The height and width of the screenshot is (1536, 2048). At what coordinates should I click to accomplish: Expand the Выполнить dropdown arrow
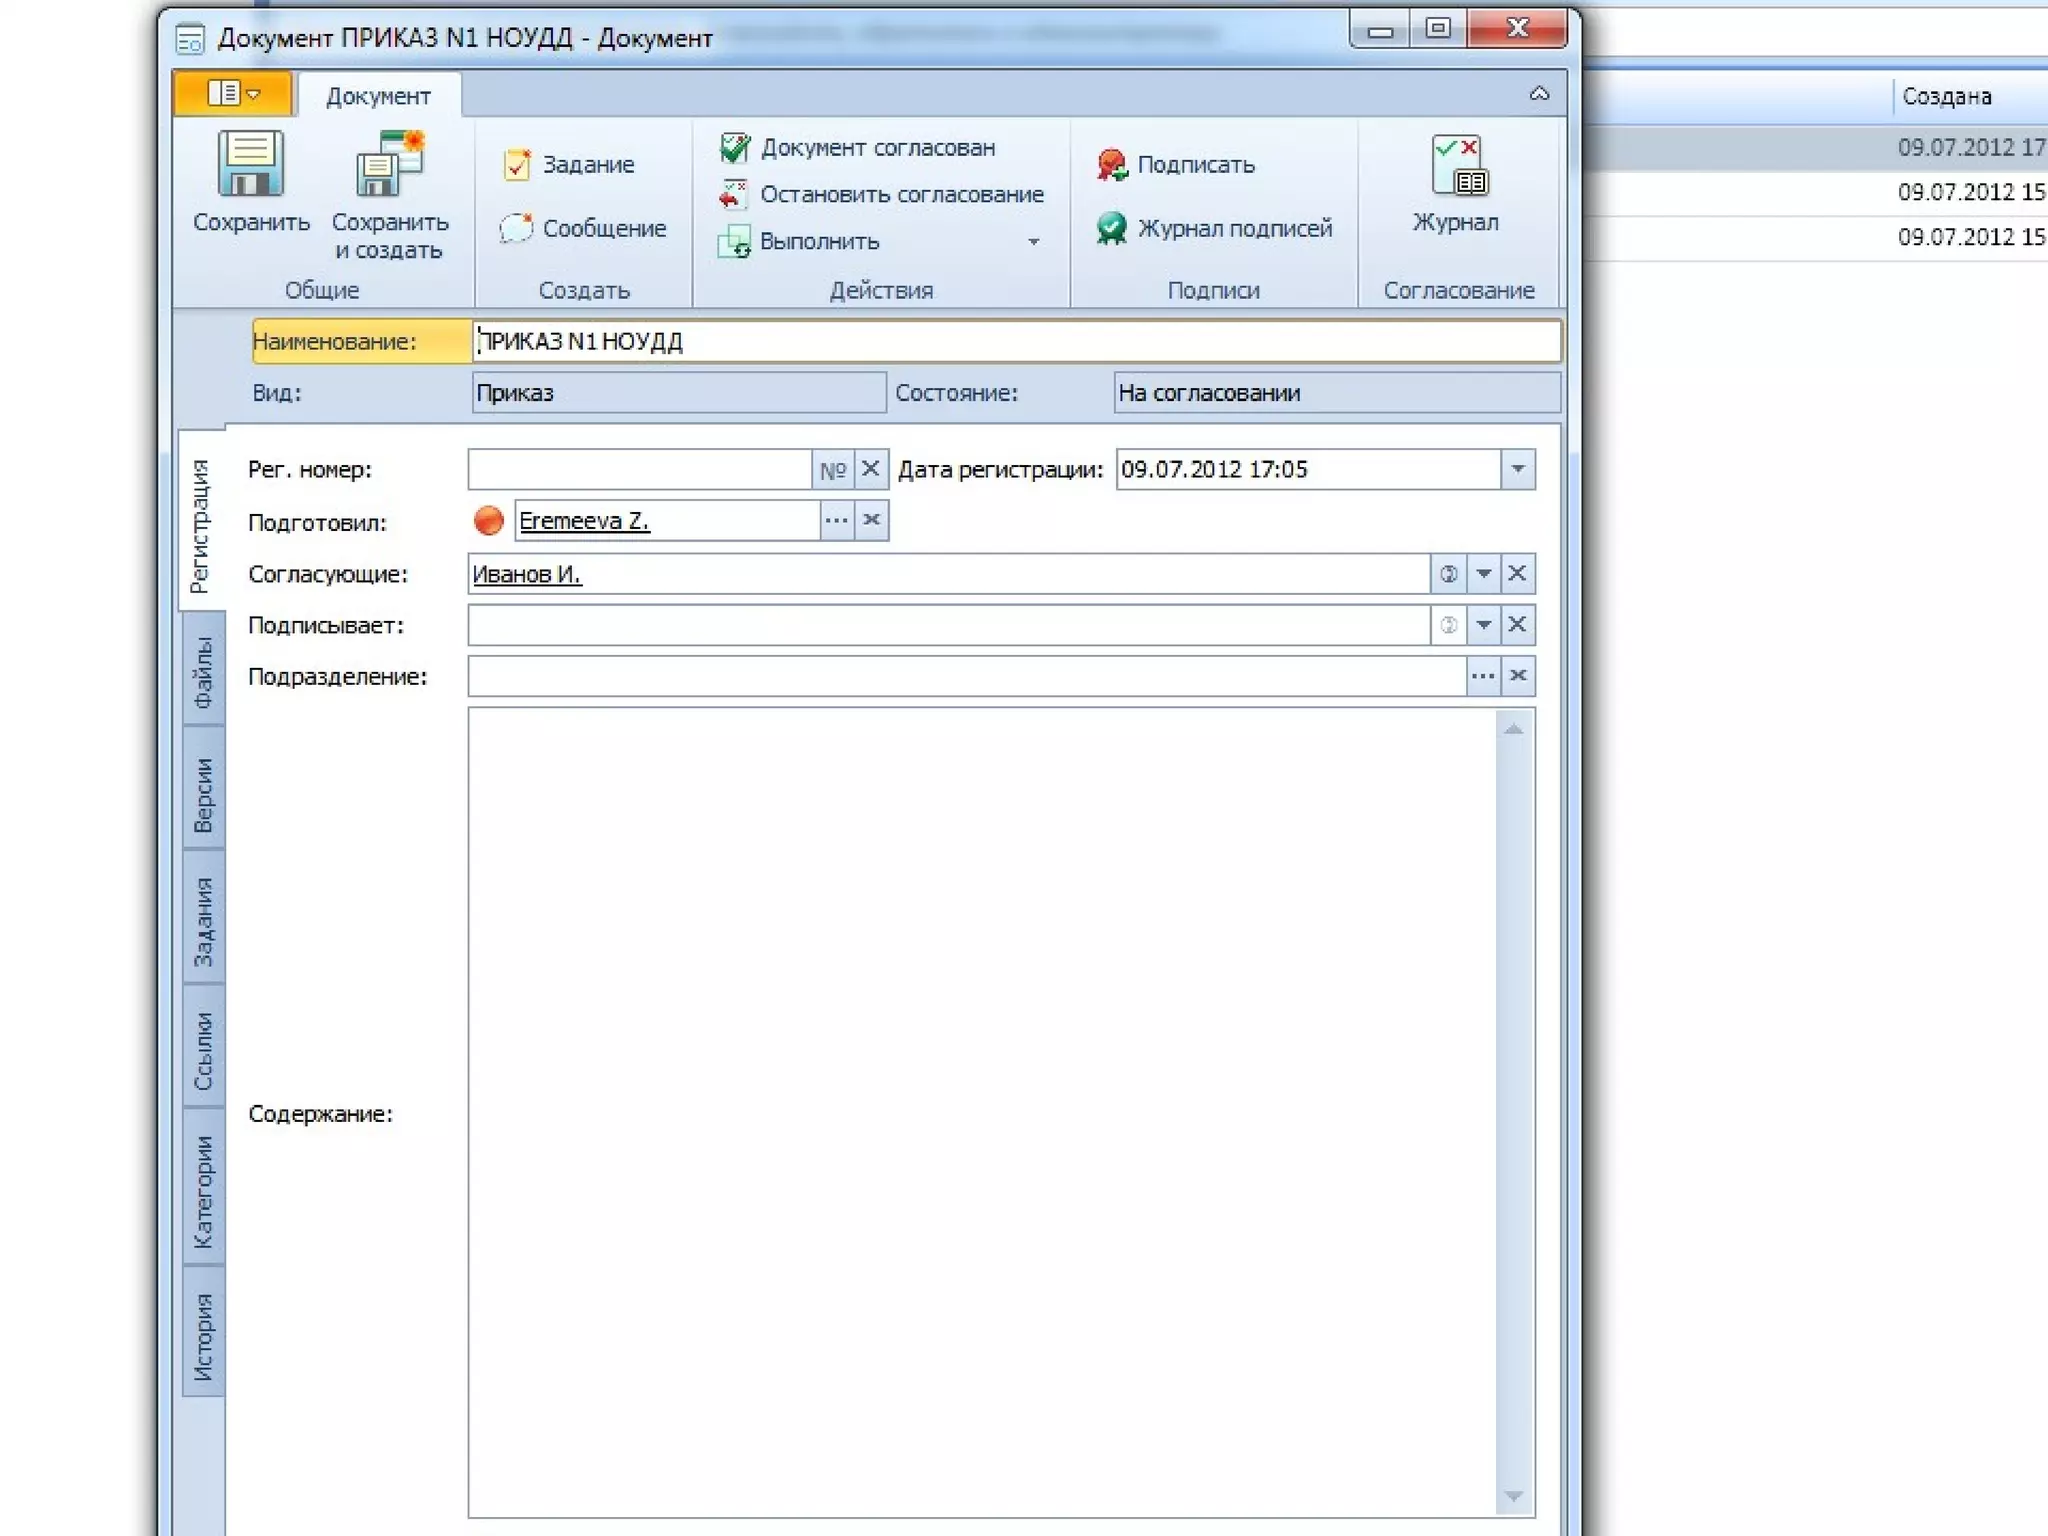[1033, 242]
